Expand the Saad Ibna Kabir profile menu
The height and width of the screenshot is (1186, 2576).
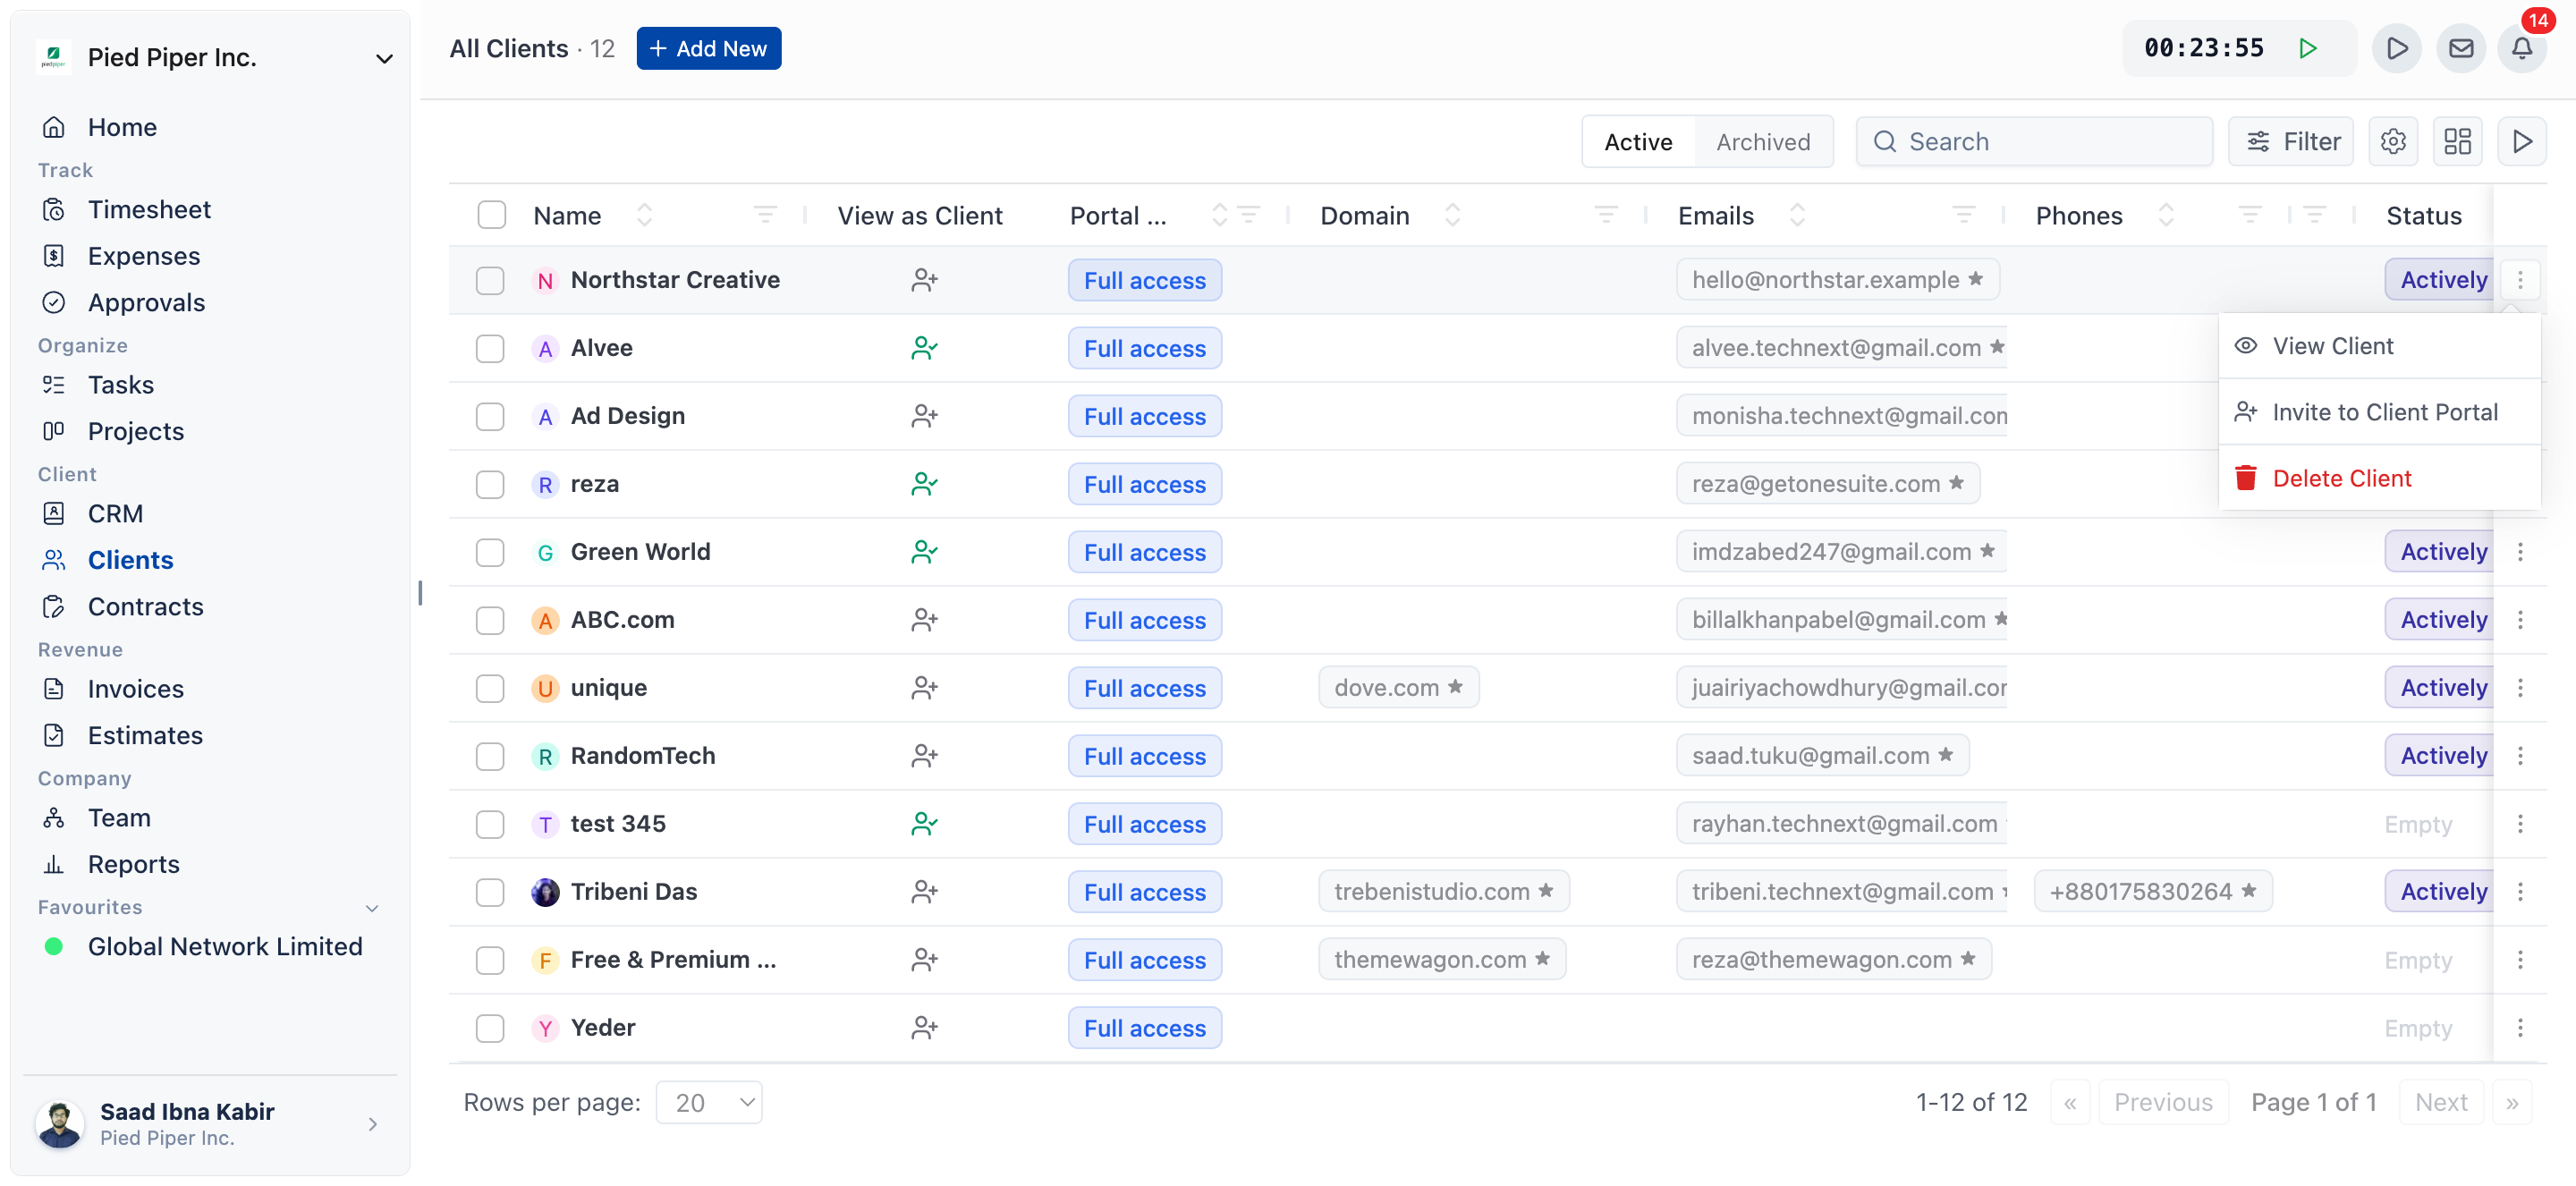373,1124
